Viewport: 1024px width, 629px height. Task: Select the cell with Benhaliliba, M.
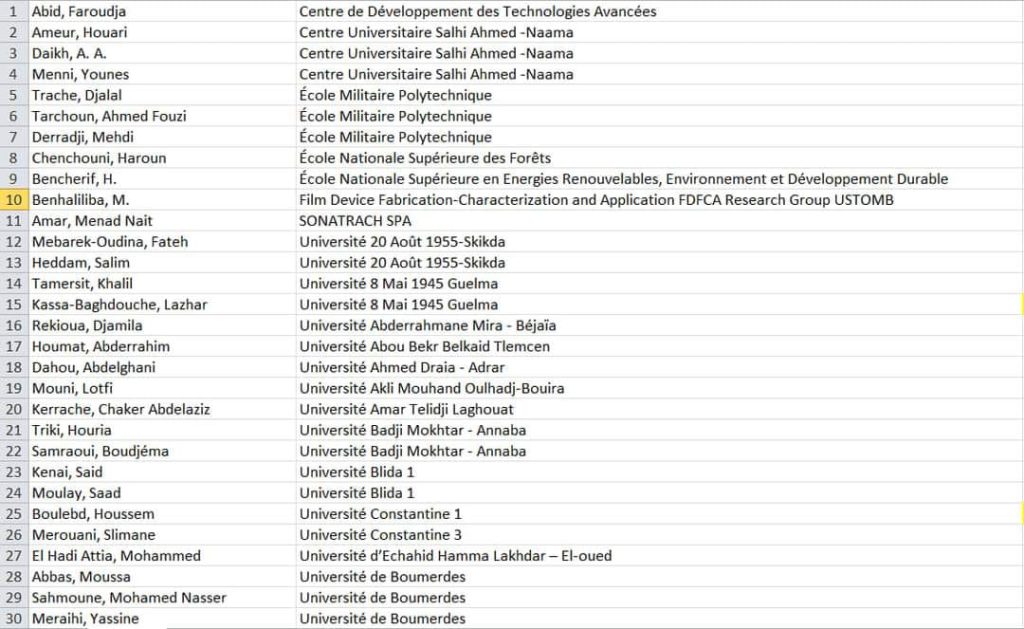click(x=162, y=200)
